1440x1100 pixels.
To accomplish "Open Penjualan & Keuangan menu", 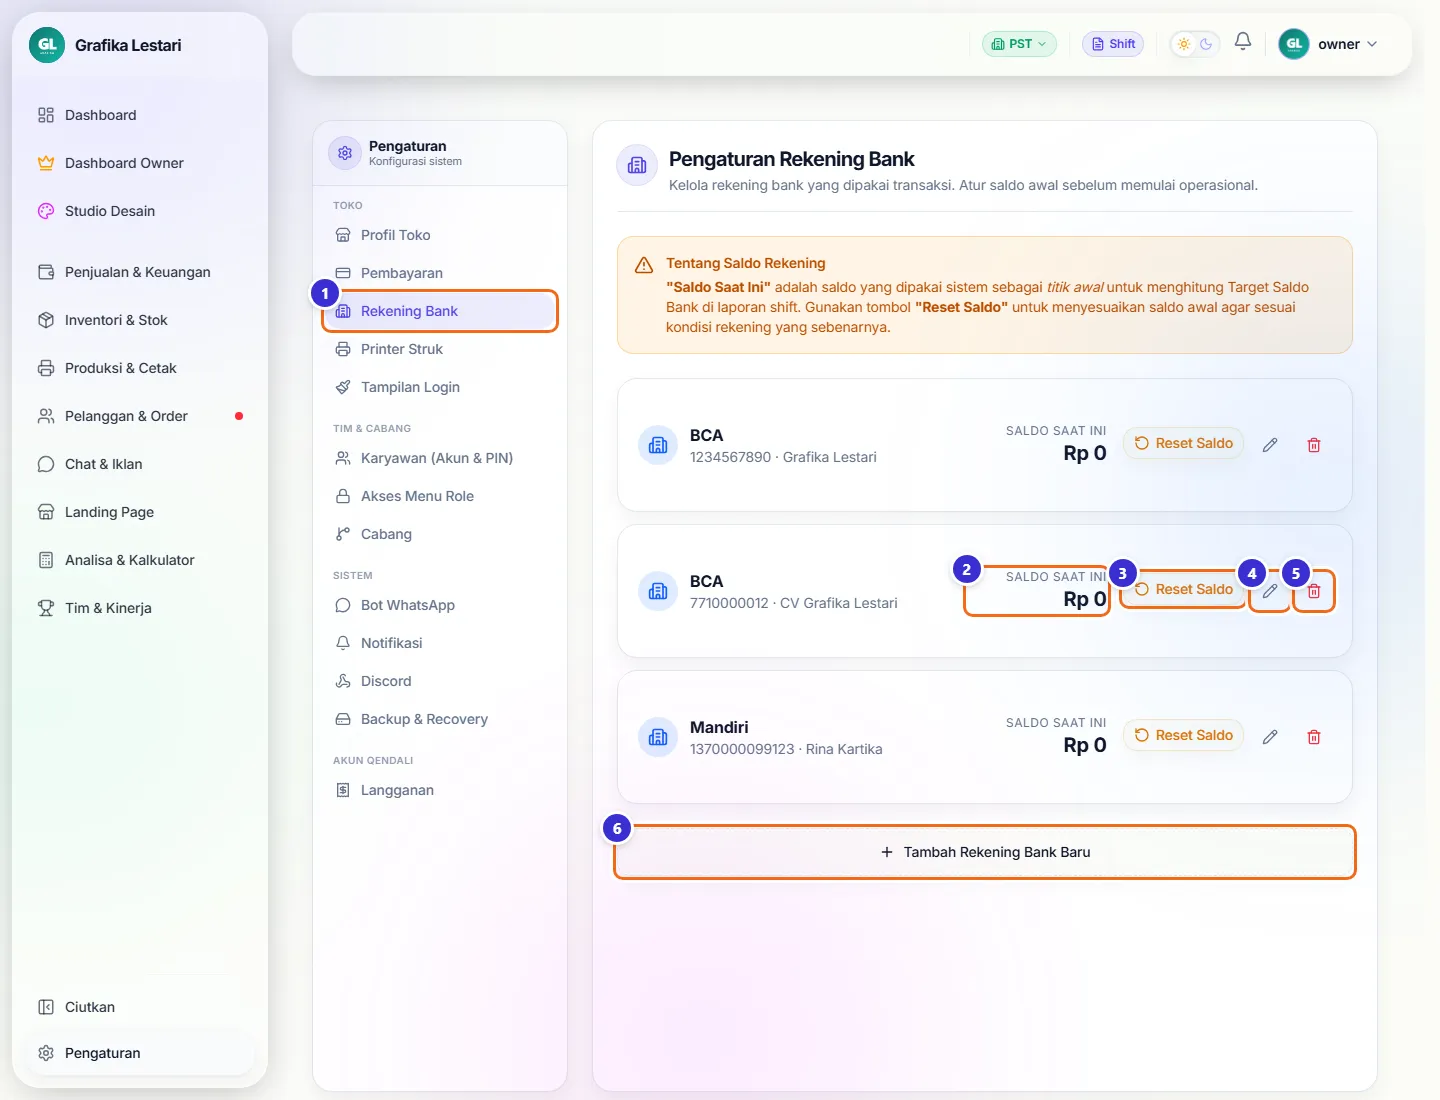I will (x=140, y=272).
